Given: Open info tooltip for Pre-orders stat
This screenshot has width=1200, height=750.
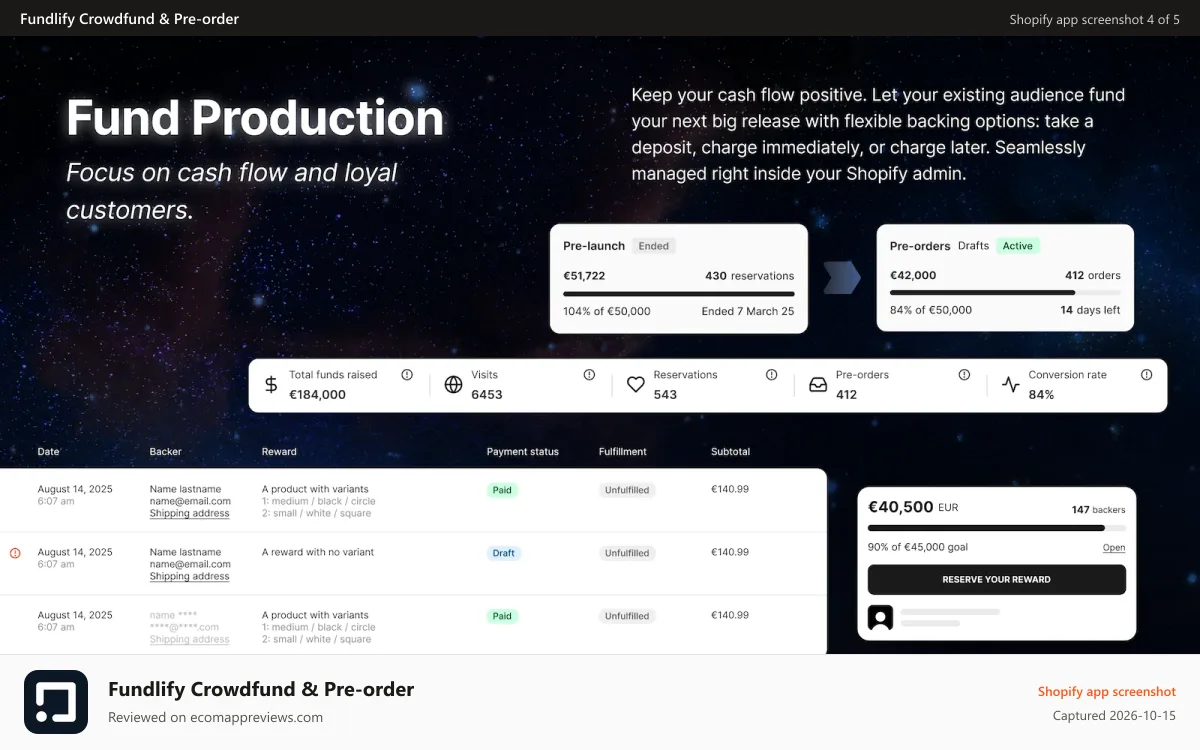Looking at the screenshot, I should [x=964, y=375].
